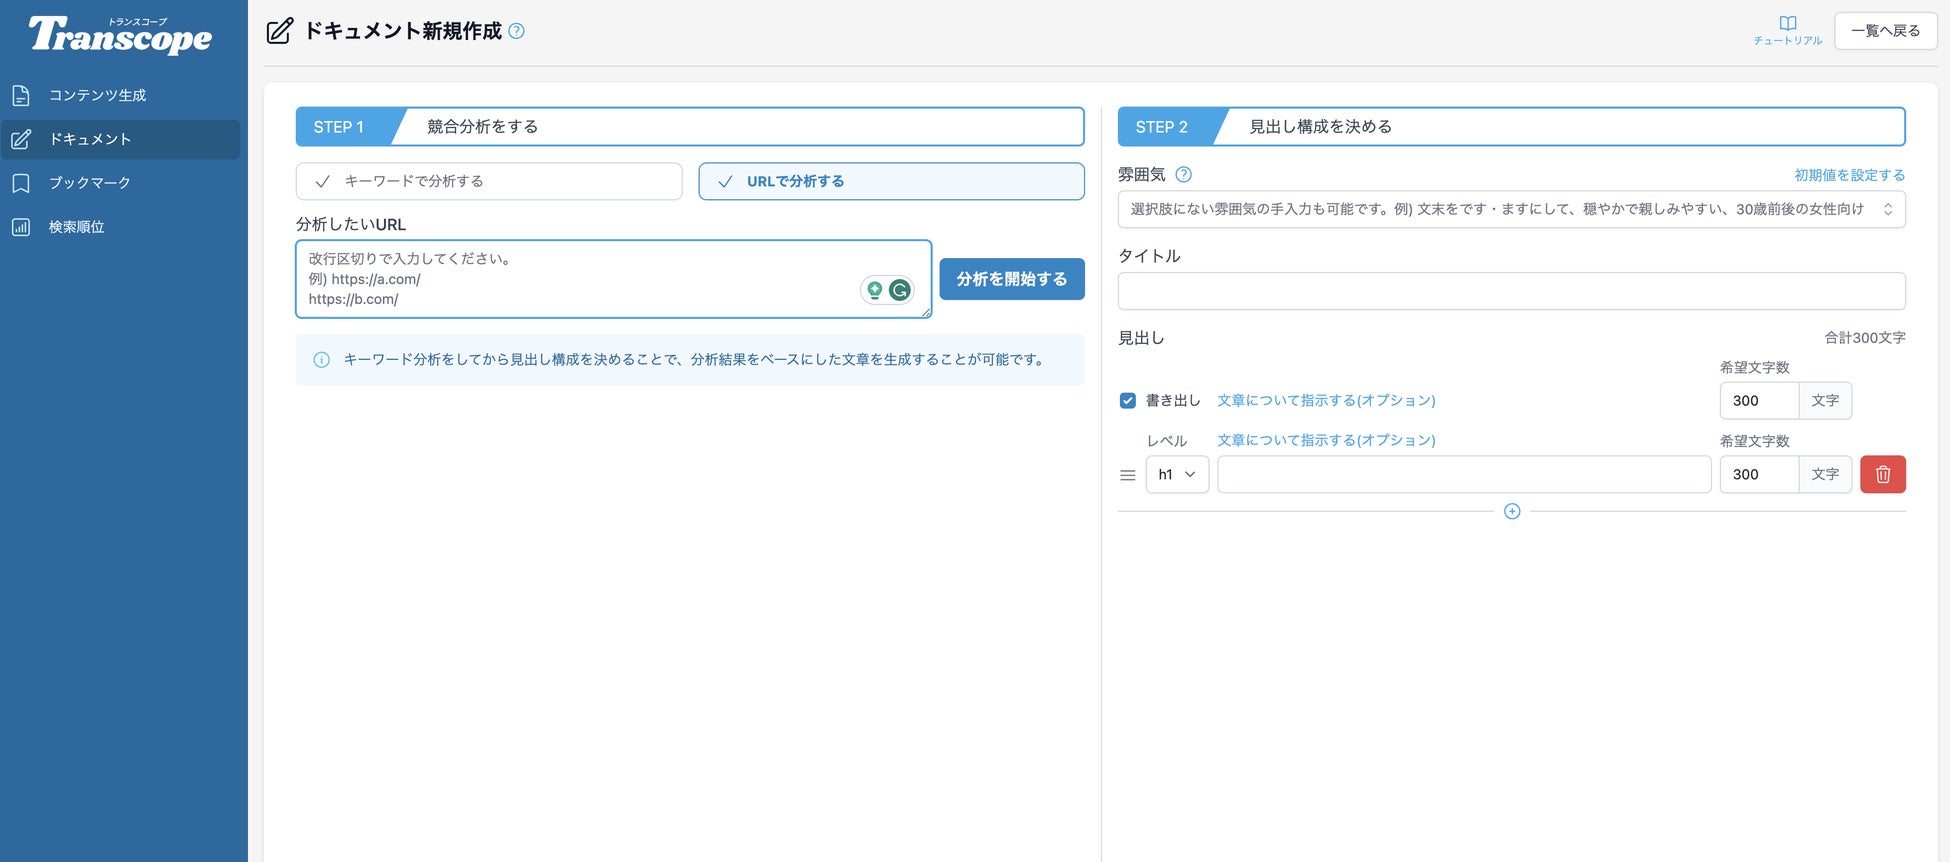The height and width of the screenshot is (862, 1950).
Task: Click the チュートリアル link text
Action: click(x=1788, y=41)
